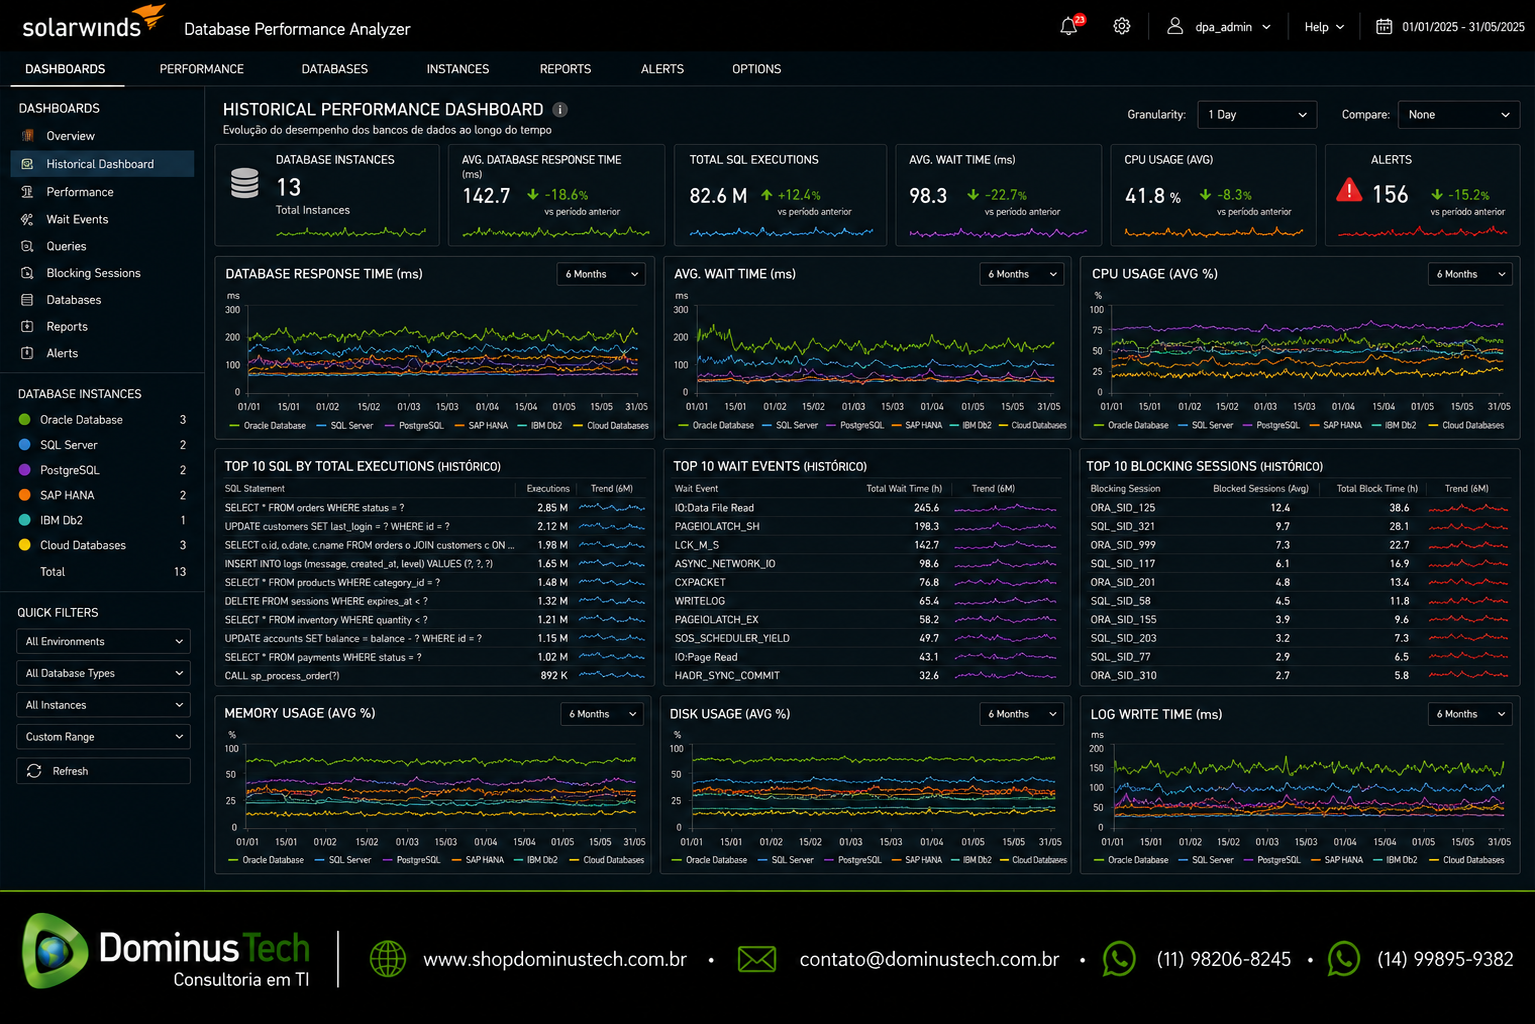Open the 6 Months dropdown for Database Response Time
The image size is (1535, 1024).
(x=601, y=274)
